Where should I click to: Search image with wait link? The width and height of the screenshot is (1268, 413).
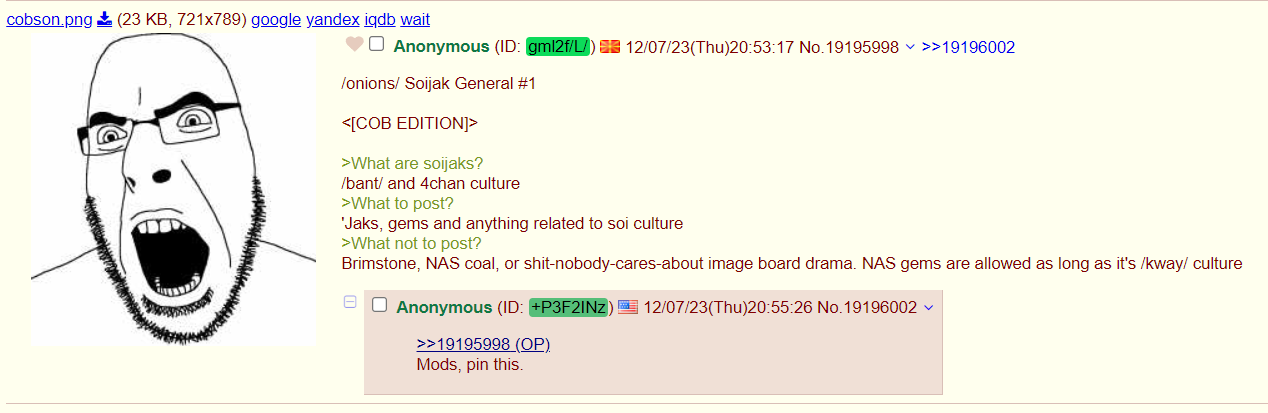[x=415, y=19]
